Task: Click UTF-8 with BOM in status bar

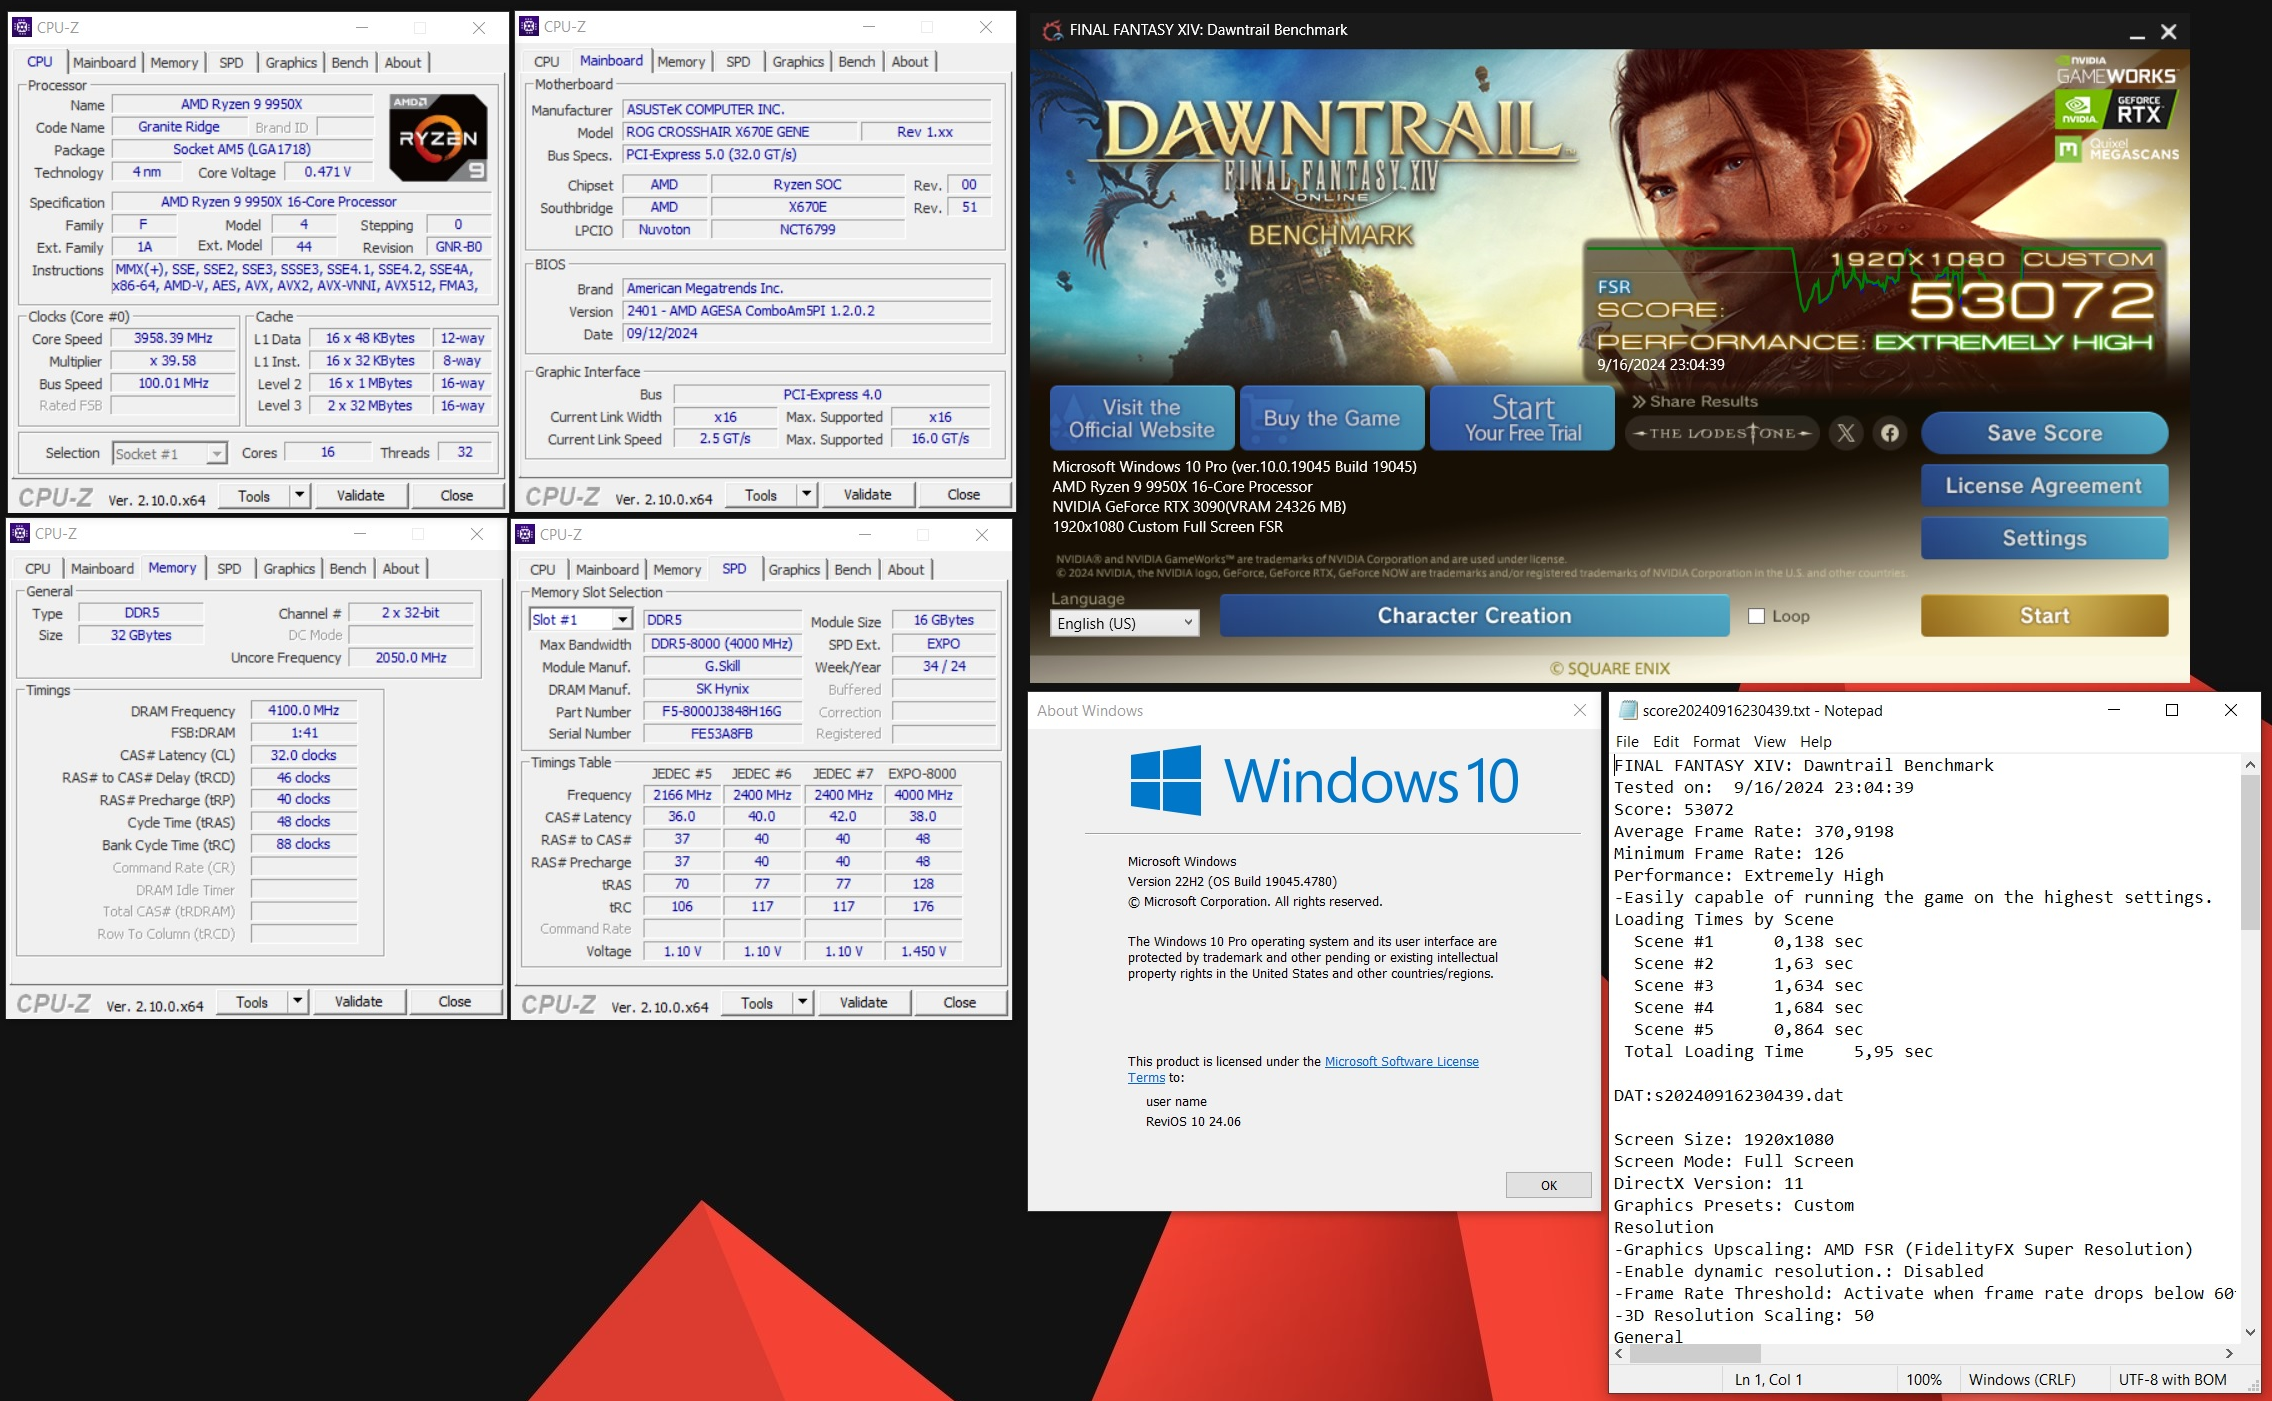Action: click(x=2172, y=1379)
